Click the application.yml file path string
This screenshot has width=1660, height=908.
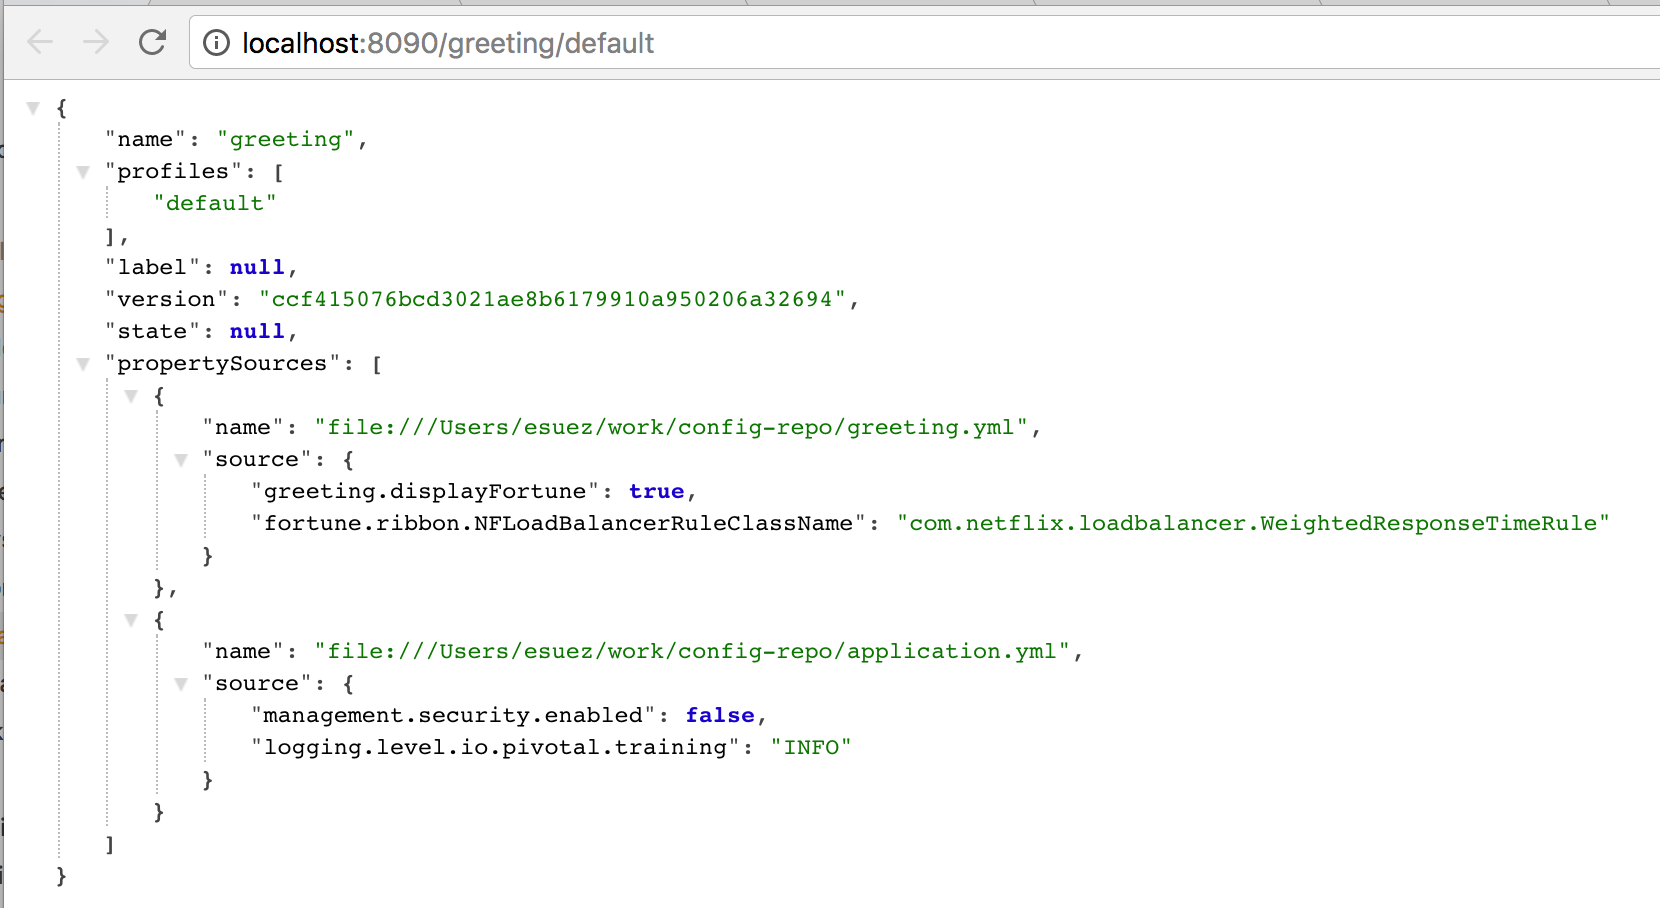[x=693, y=651]
